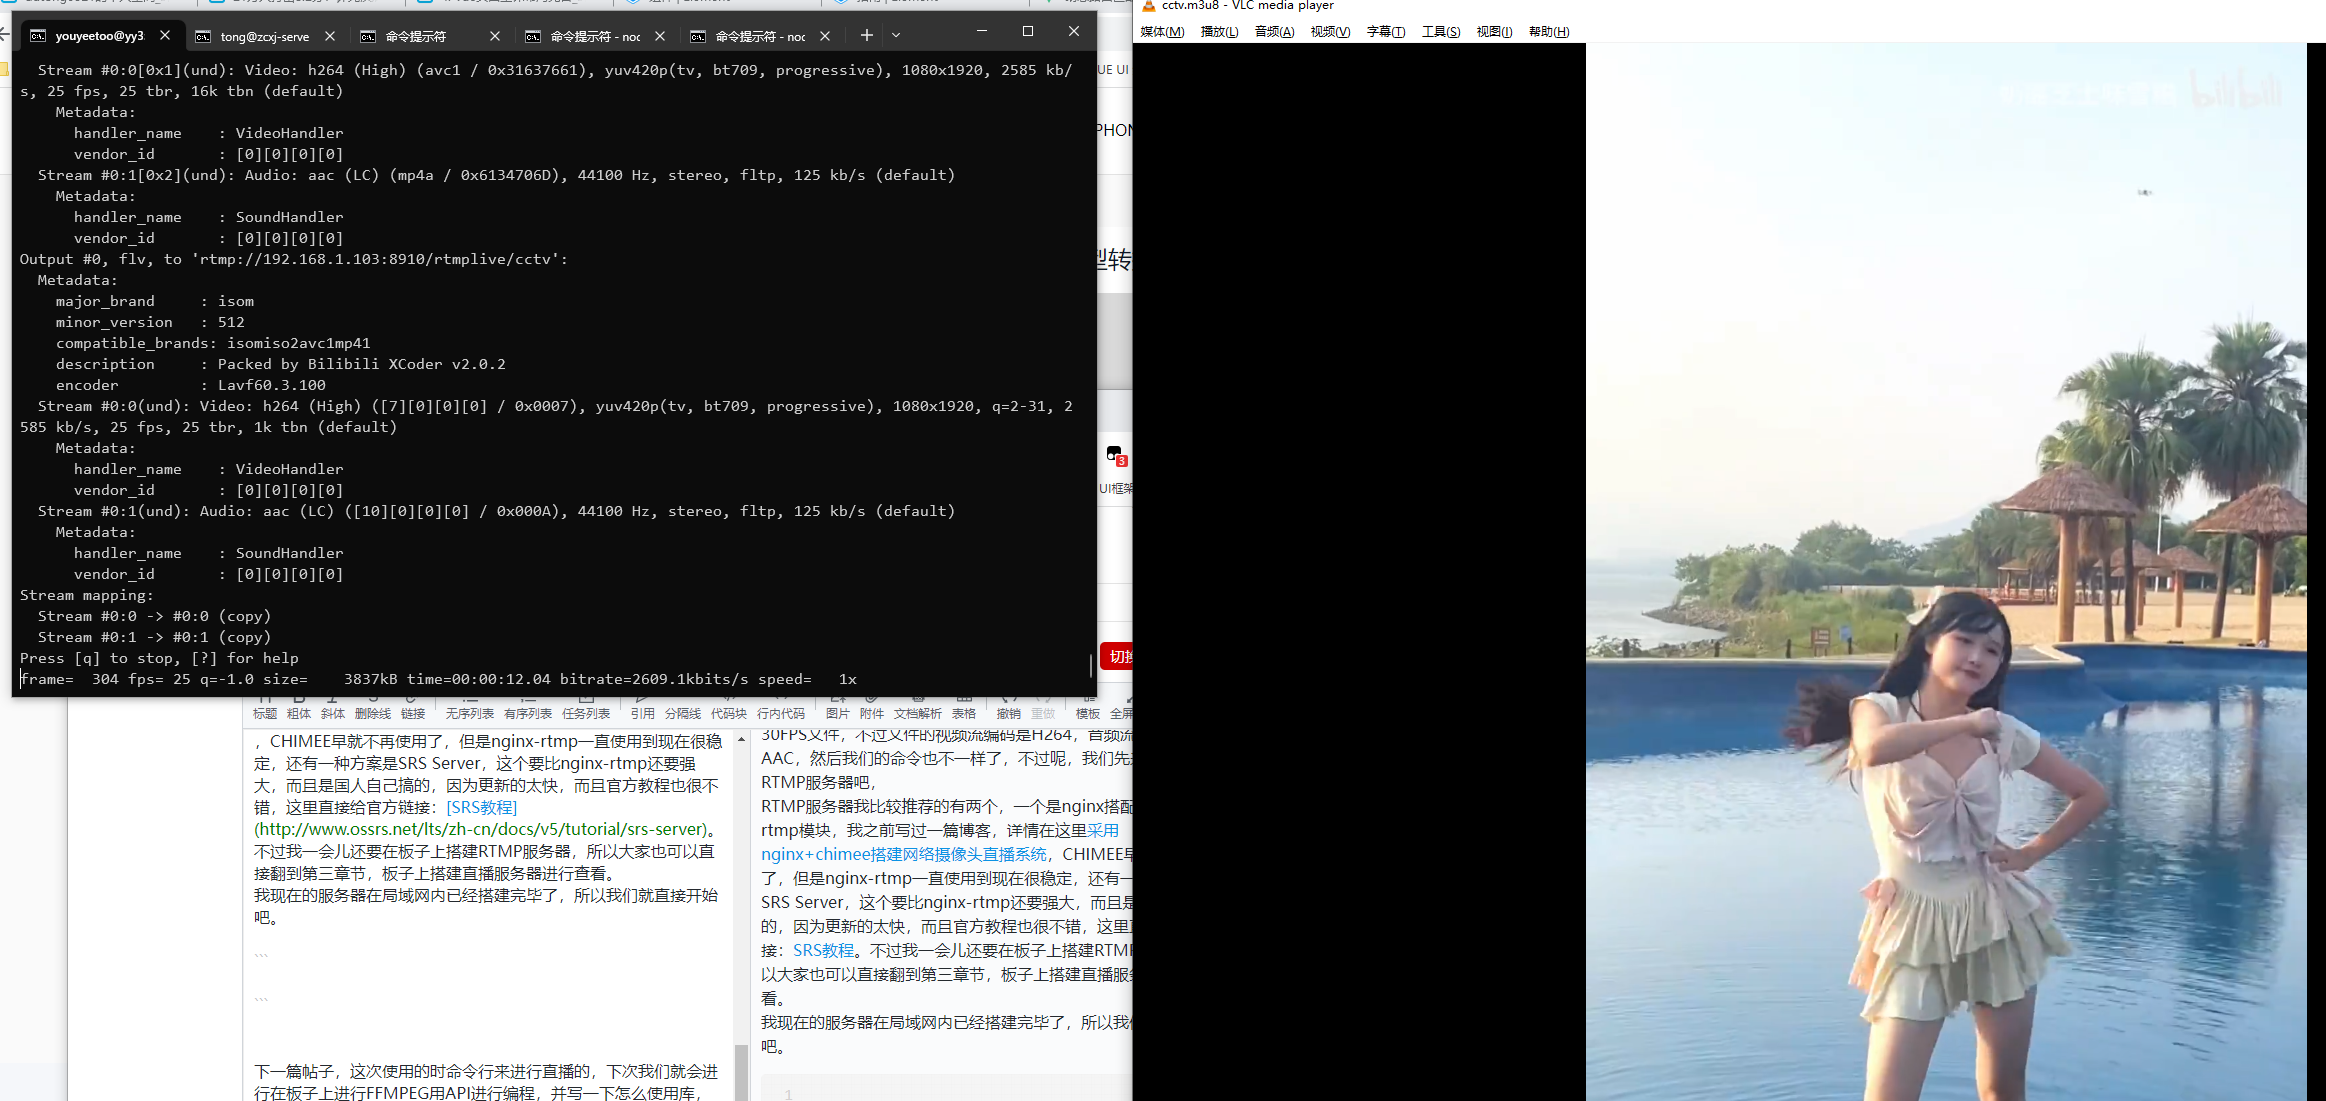Click the rtmp://192.168.1.103:8910/rtmplive/cctv output line
Viewport: 2326px width, 1101px height.
point(294,259)
